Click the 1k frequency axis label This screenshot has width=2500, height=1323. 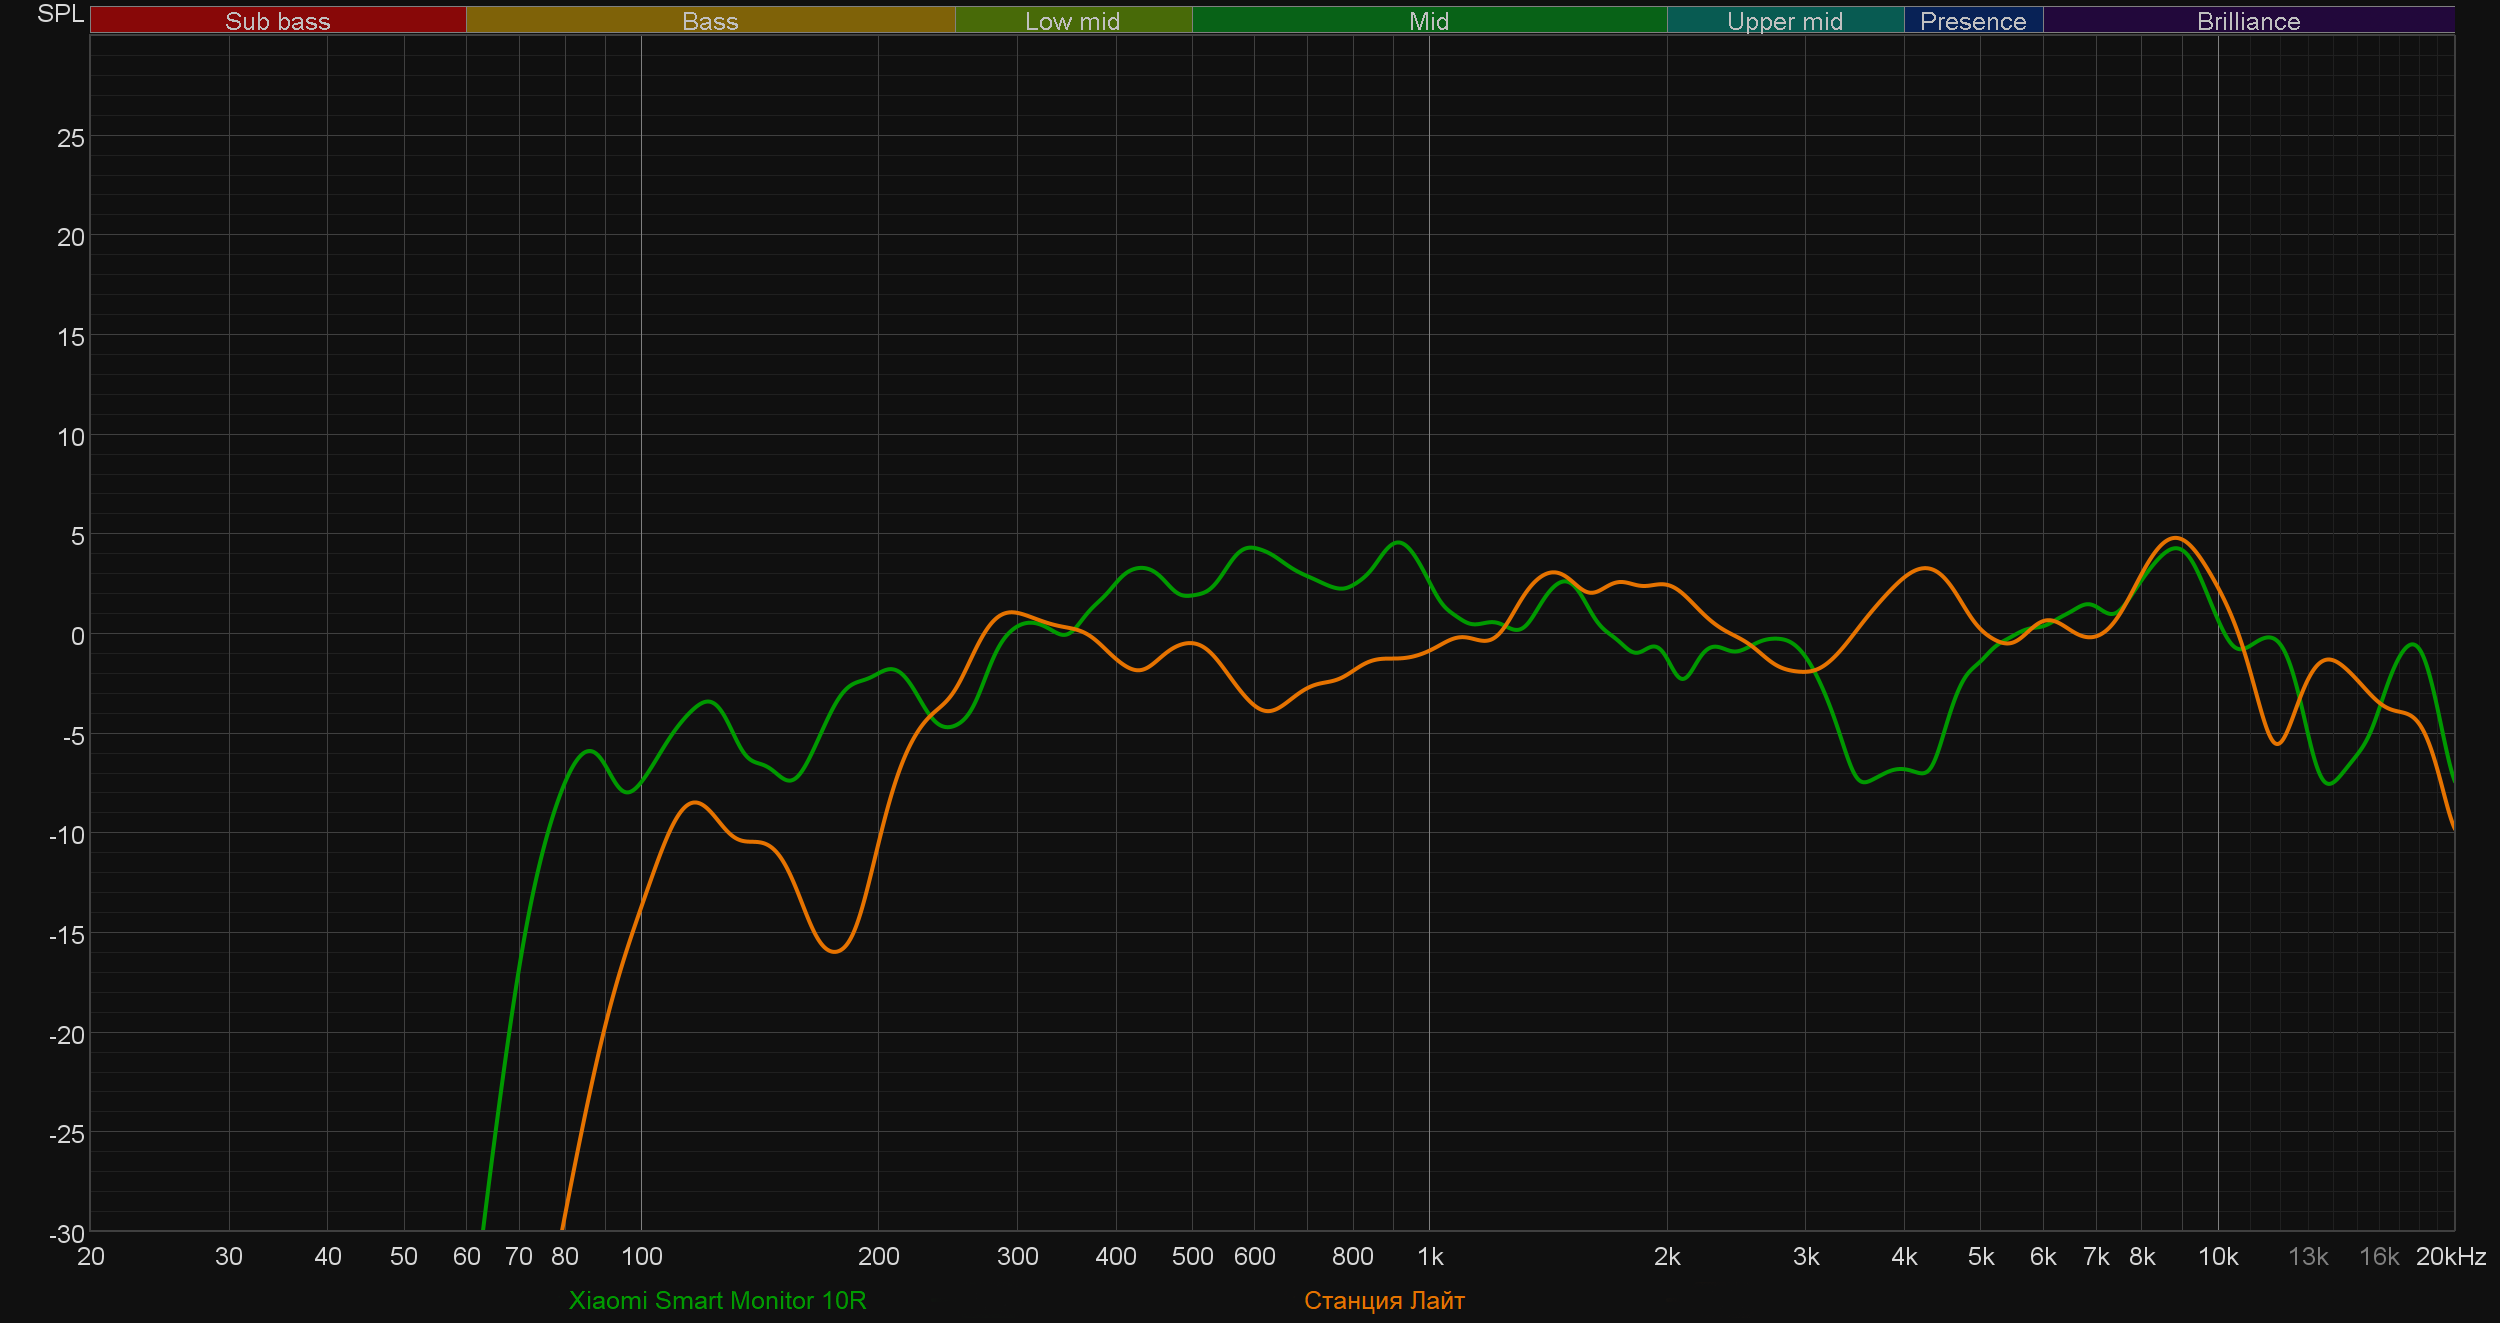pos(1430,1257)
